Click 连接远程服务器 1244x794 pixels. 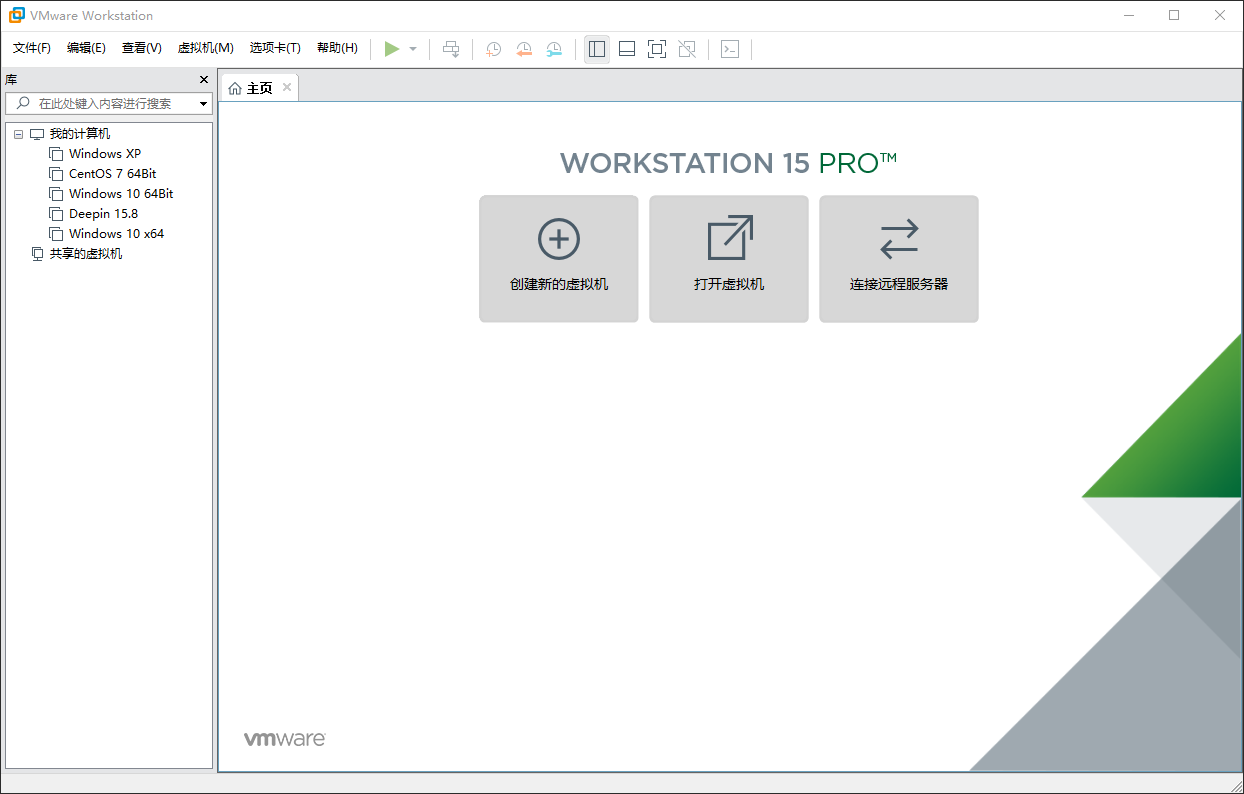tap(898, 258)
